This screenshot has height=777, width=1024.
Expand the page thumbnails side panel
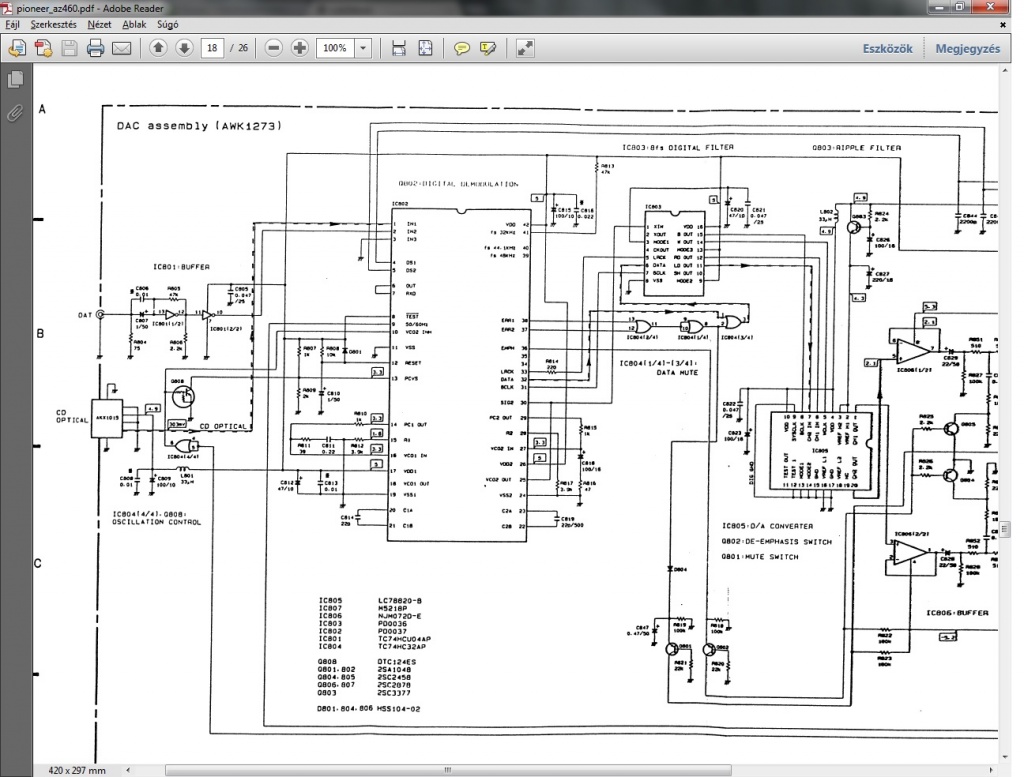(15, 79)
